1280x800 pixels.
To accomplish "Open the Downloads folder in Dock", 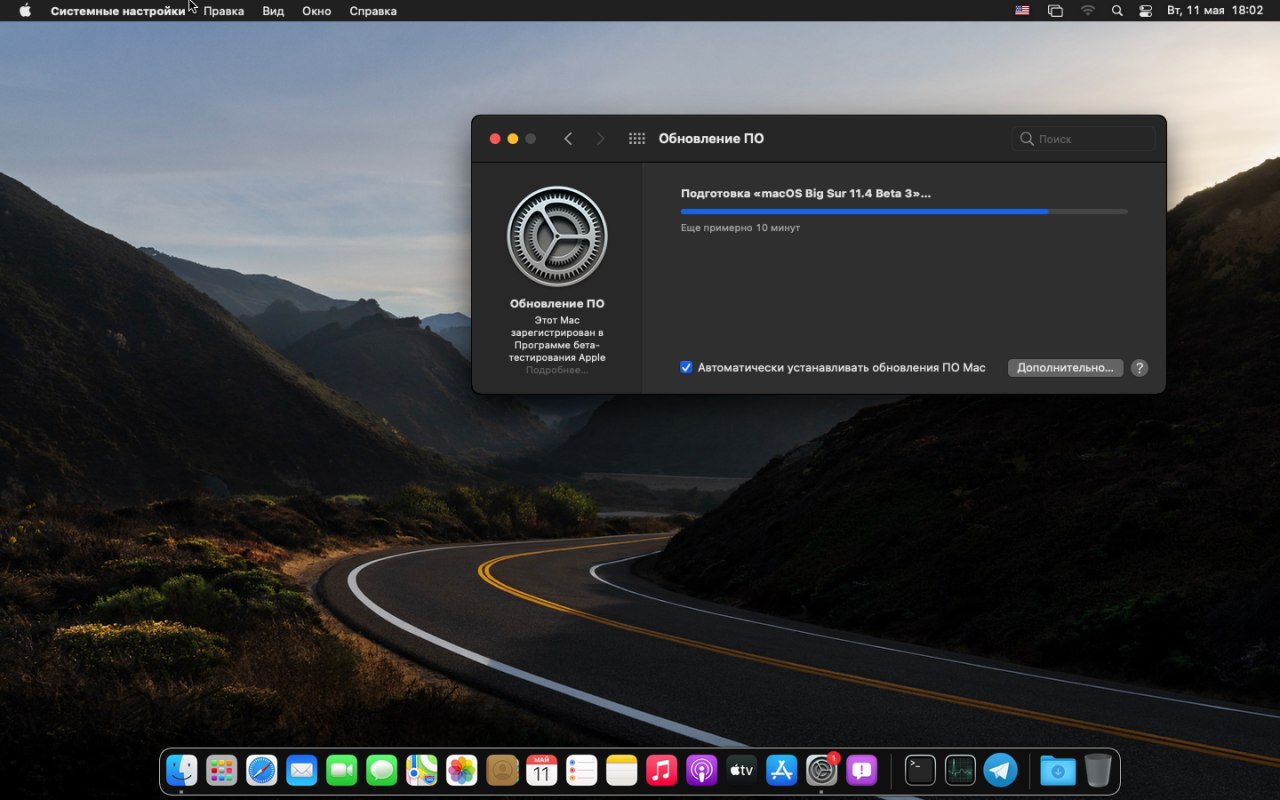I will click(1057, 770).
